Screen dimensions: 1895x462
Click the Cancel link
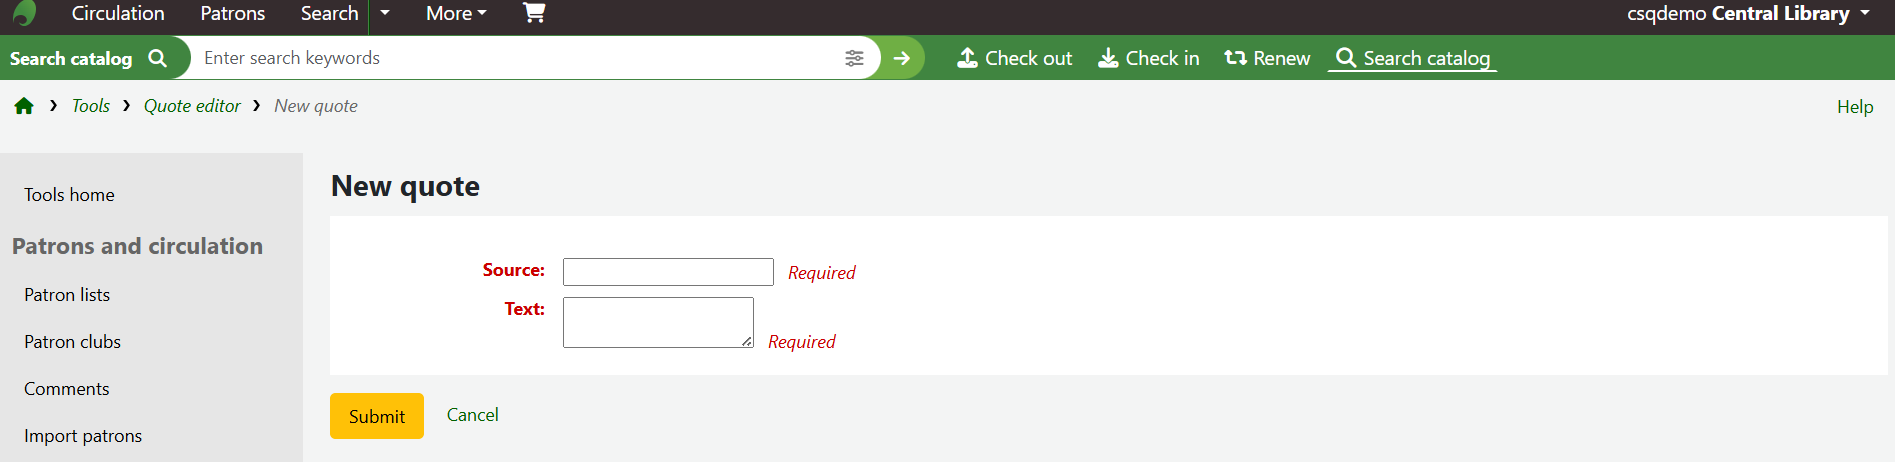click(x=472, y=415)
